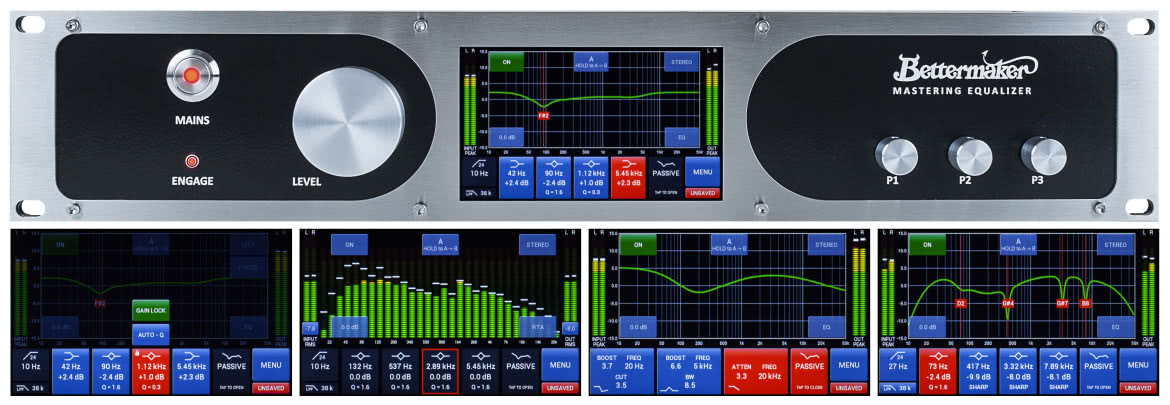1170x405 pixels.
Task: Select the 10 Hz high-pass filter on hardware display
Action: coord(478,171)
